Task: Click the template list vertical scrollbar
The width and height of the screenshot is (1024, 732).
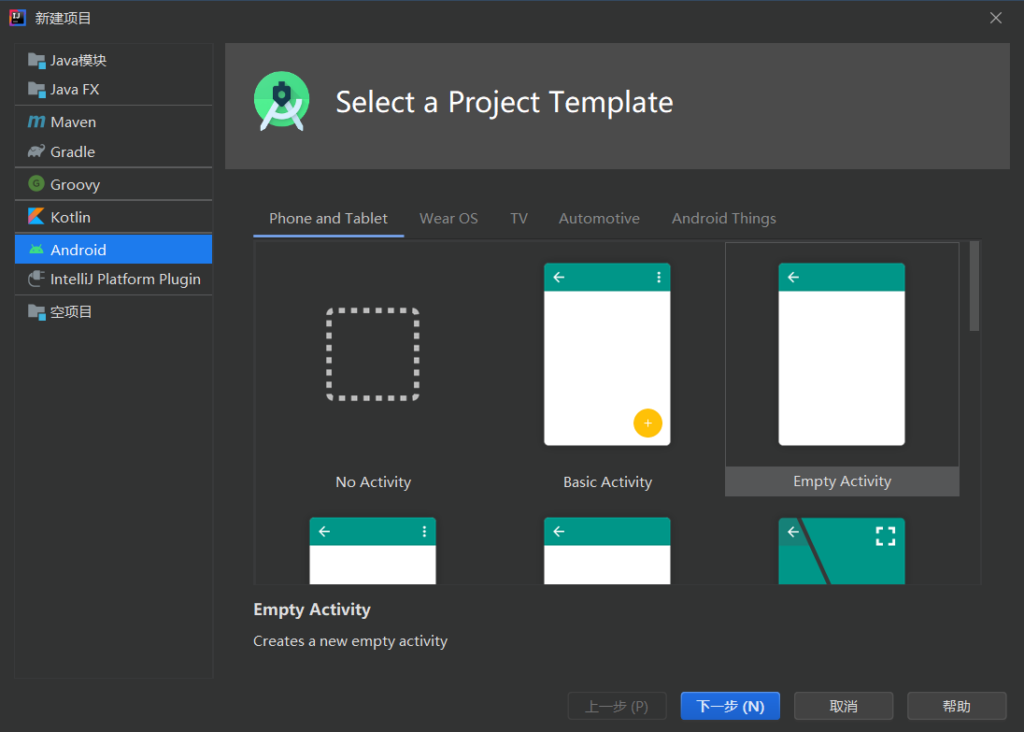Action: pyautogui.click(x=974, y=286)
